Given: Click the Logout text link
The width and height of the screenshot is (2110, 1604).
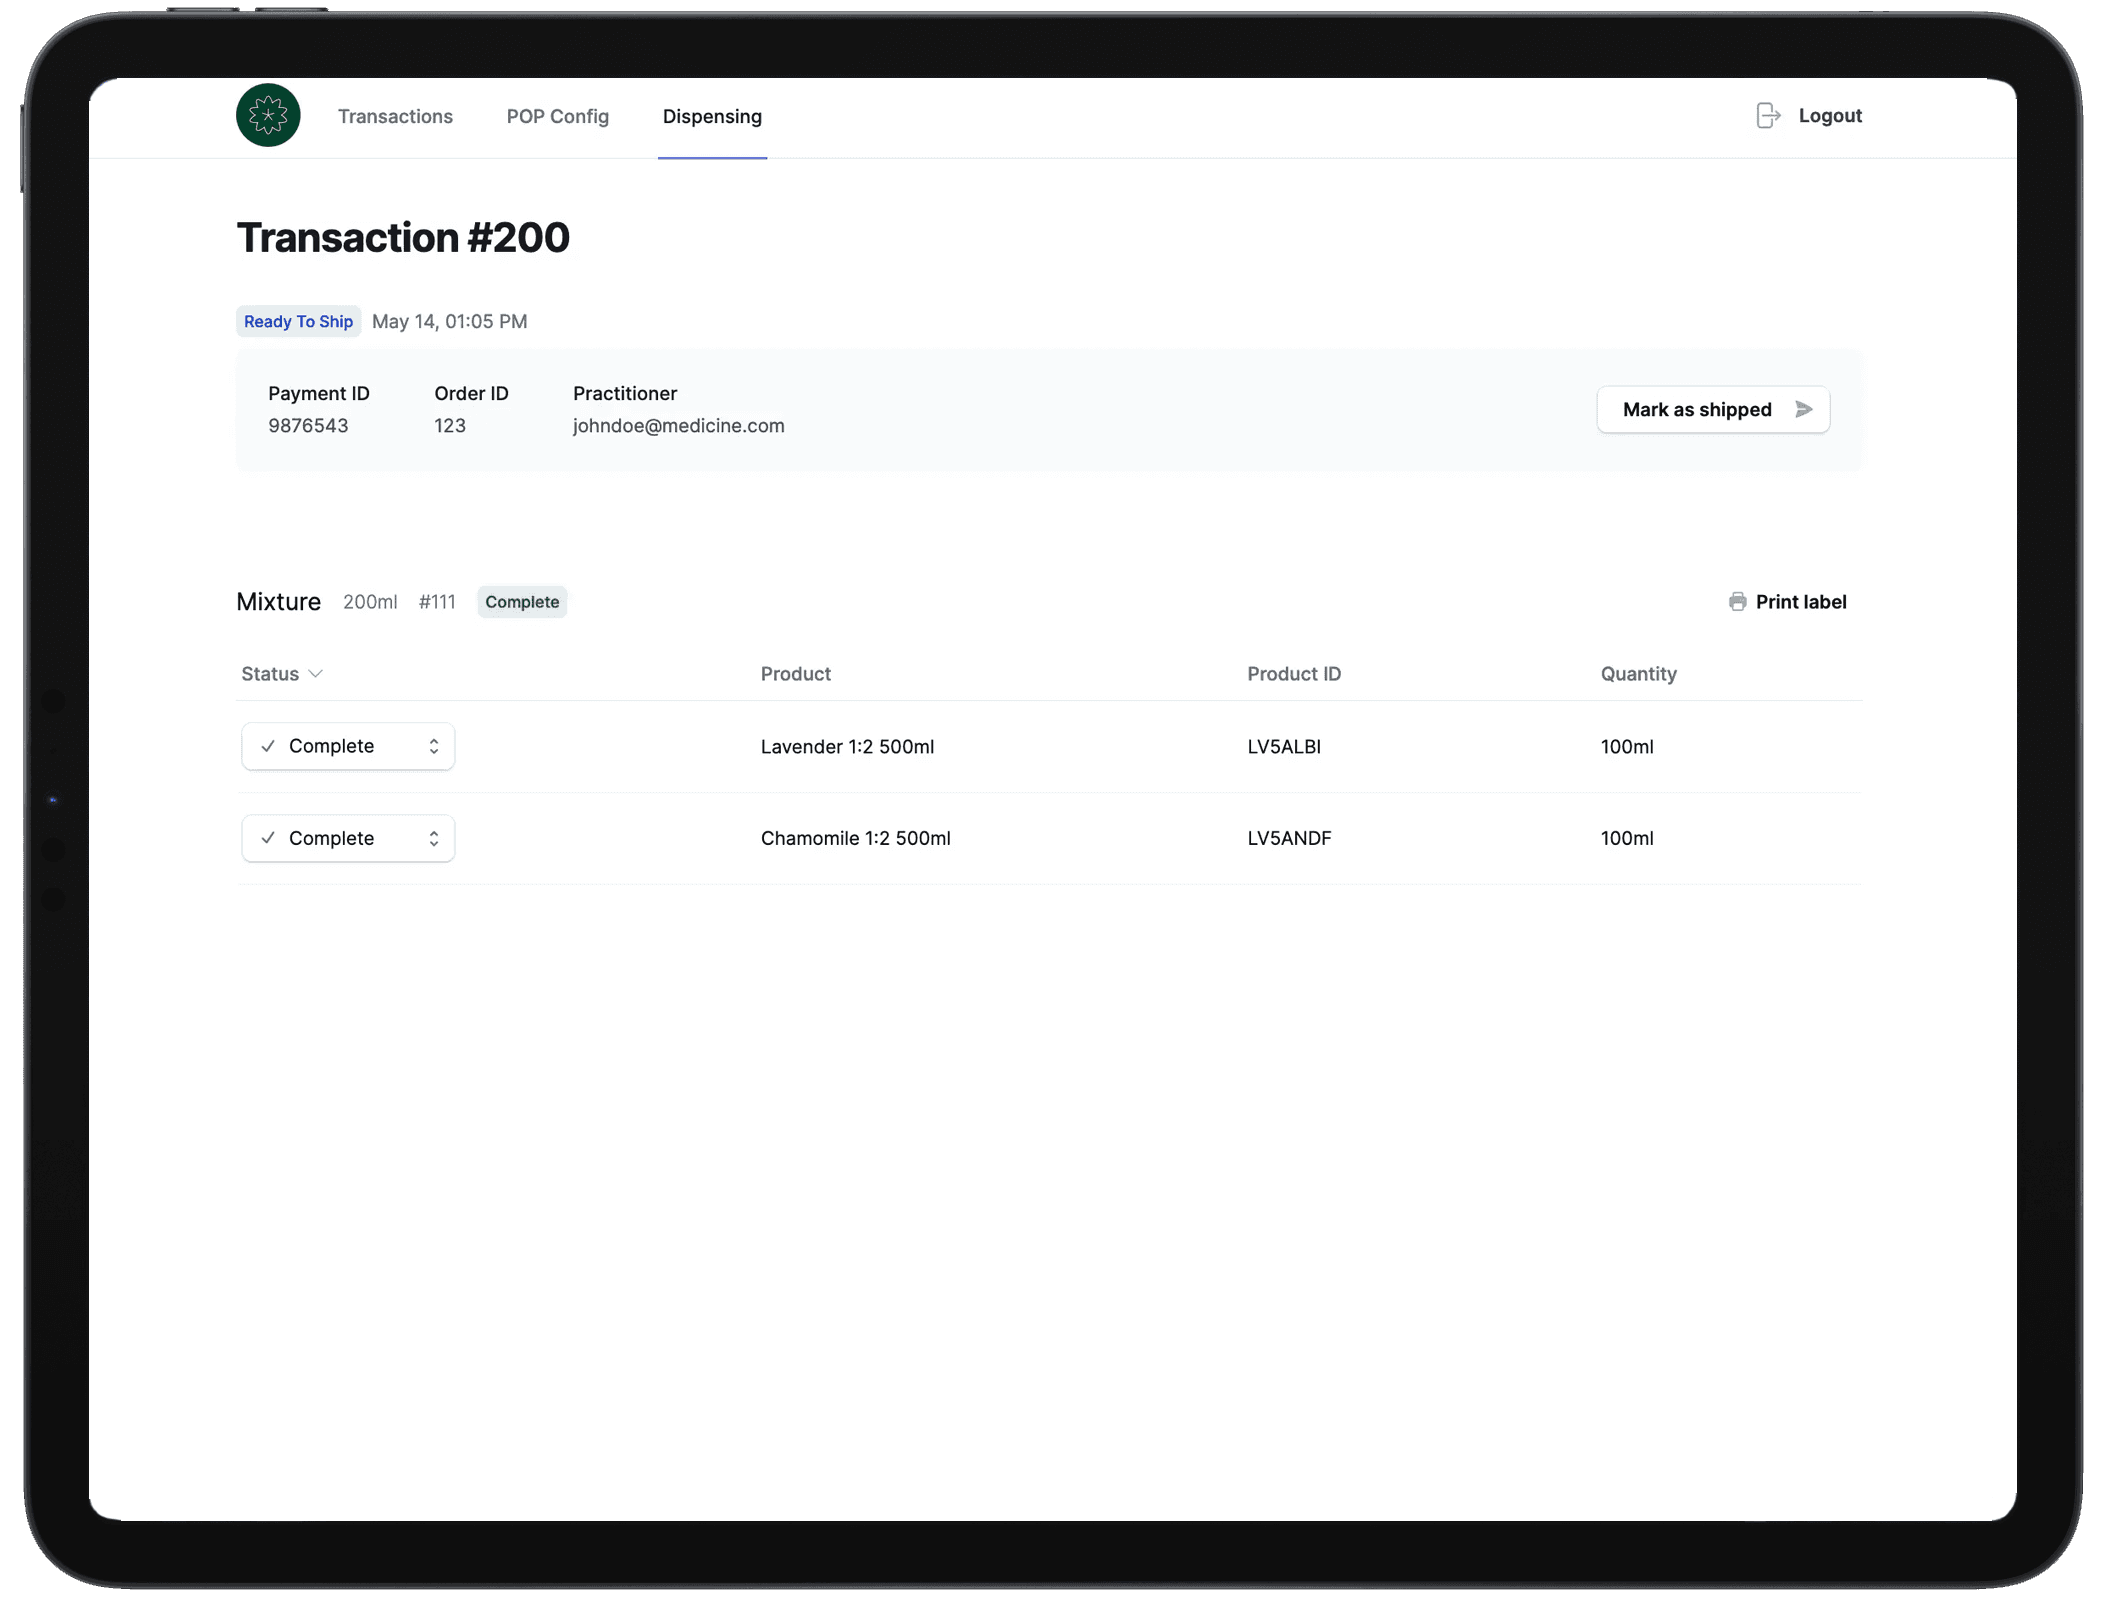Looking at the screenshot, I should [x=1829, y=116].
